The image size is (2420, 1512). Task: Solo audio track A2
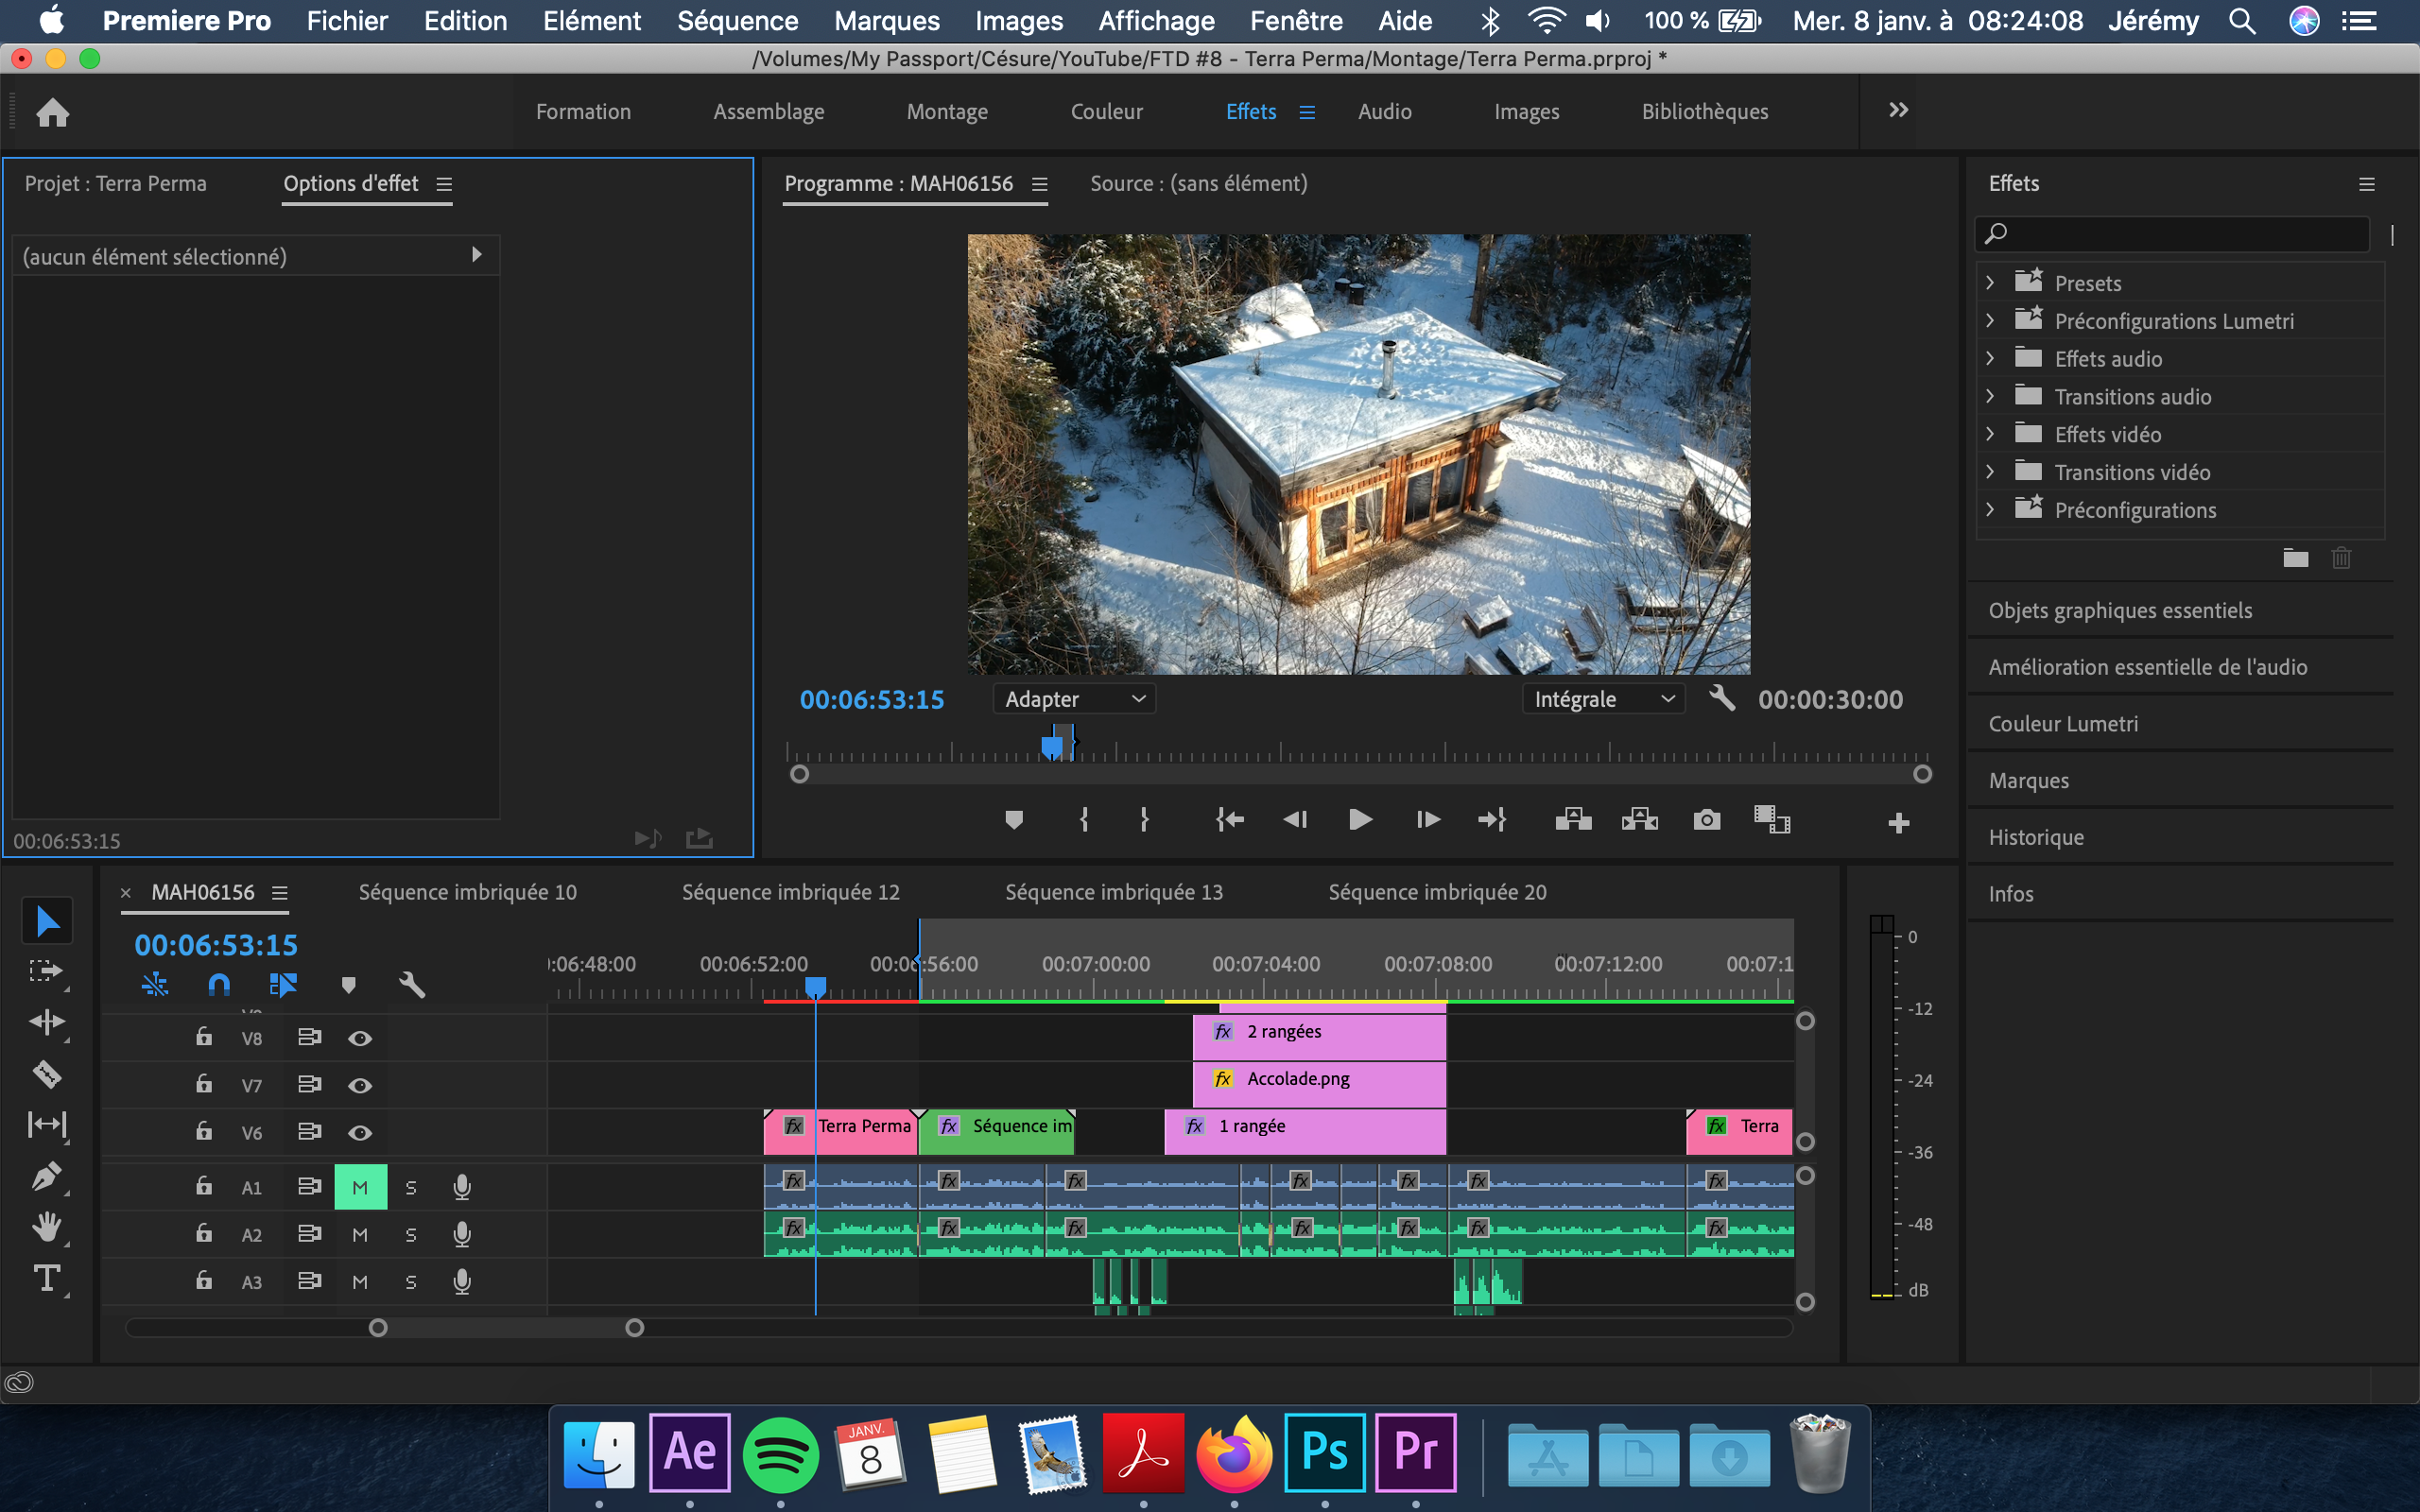(411, 1235)
